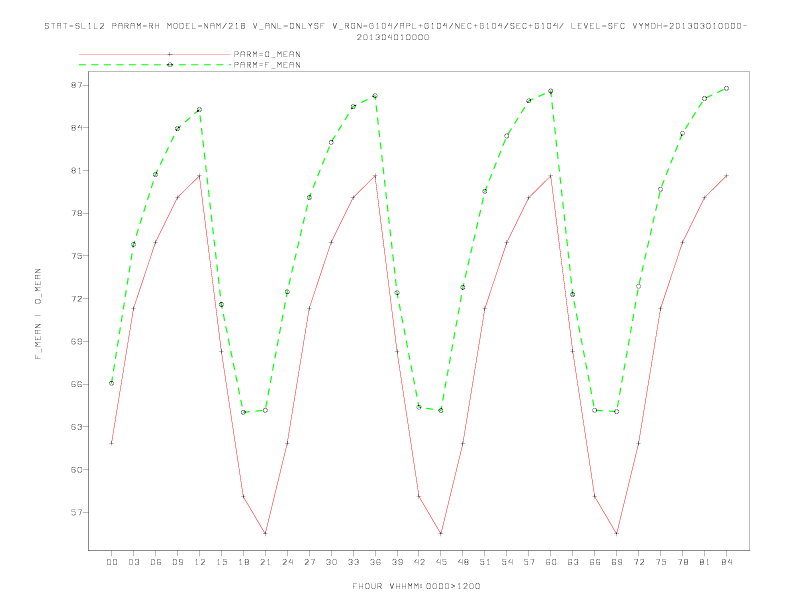This screenshot has height=612, width=792.
Task: Click the y-axis tick label 87
Action: (x=76, y=85)
